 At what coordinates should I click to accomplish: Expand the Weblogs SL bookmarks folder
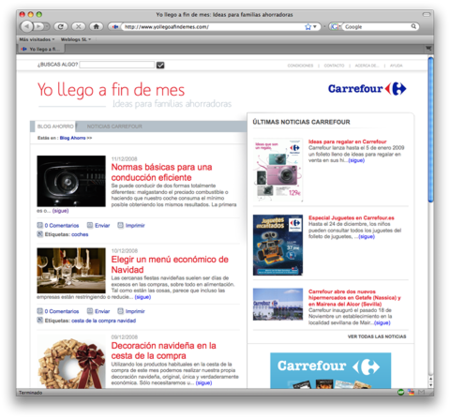click(76, 39)
